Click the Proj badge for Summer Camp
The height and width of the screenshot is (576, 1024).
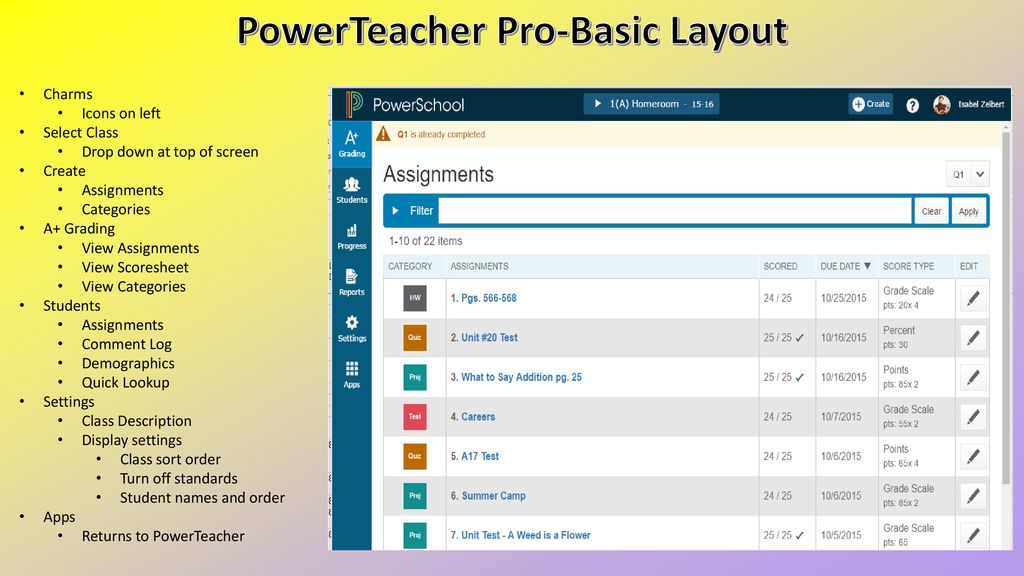click(x=415, y=496)
